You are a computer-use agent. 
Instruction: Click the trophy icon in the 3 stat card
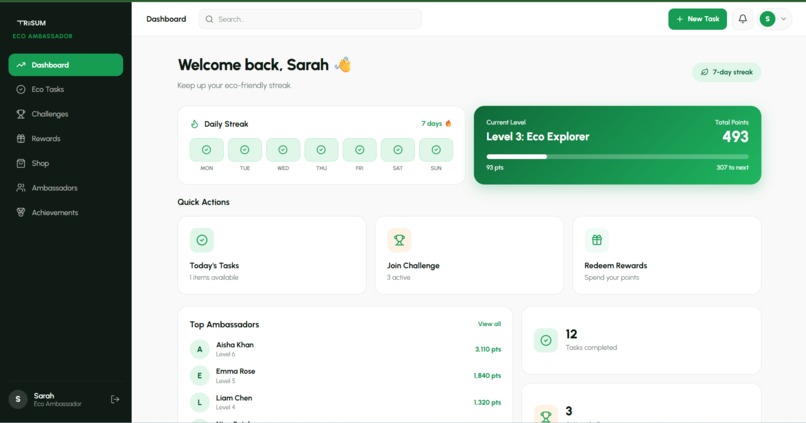coord(546,415)
